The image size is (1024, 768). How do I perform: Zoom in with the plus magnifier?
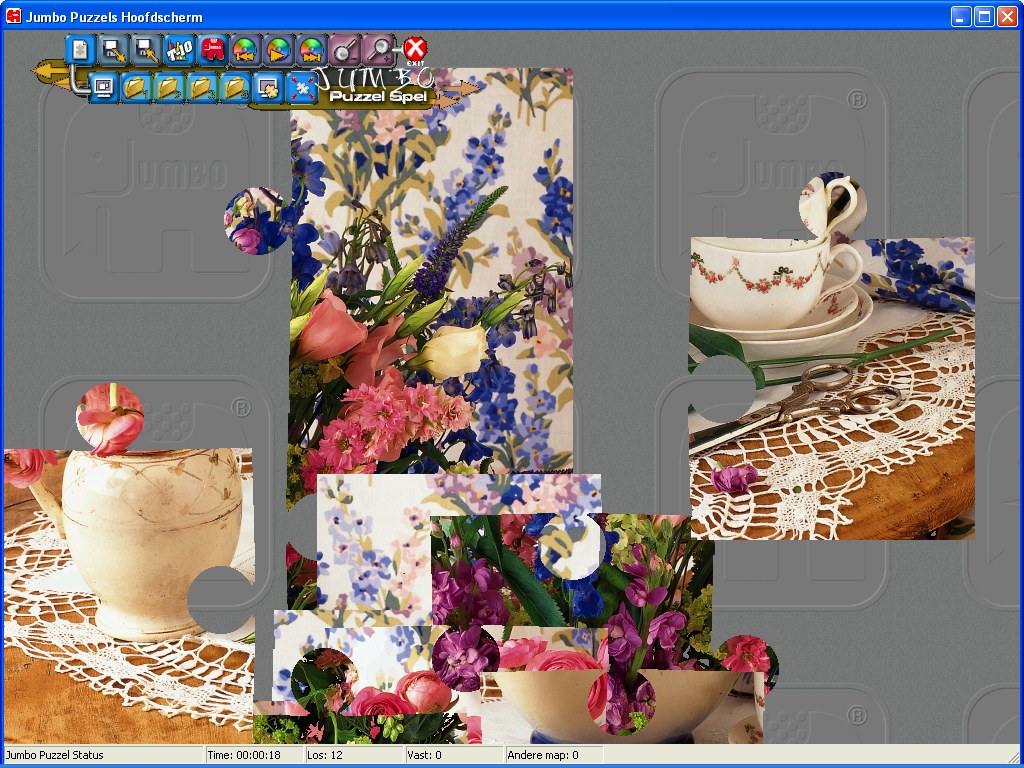point(378,48)
